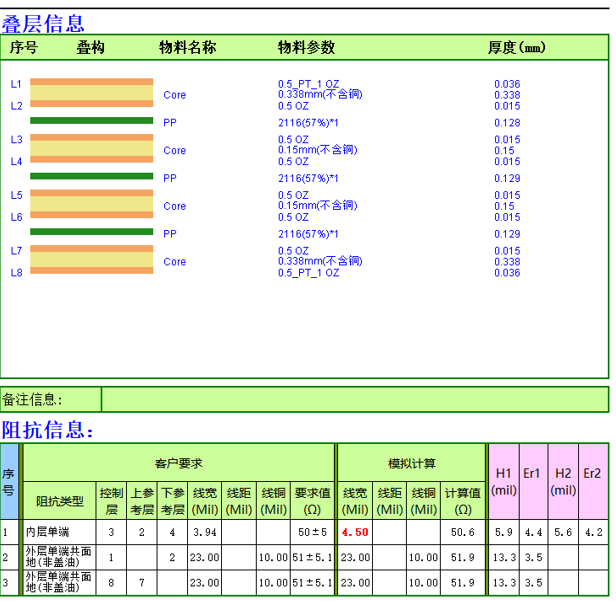Click the 模拟计算 header cell
The image size is (616, 601).
[411, 464]
